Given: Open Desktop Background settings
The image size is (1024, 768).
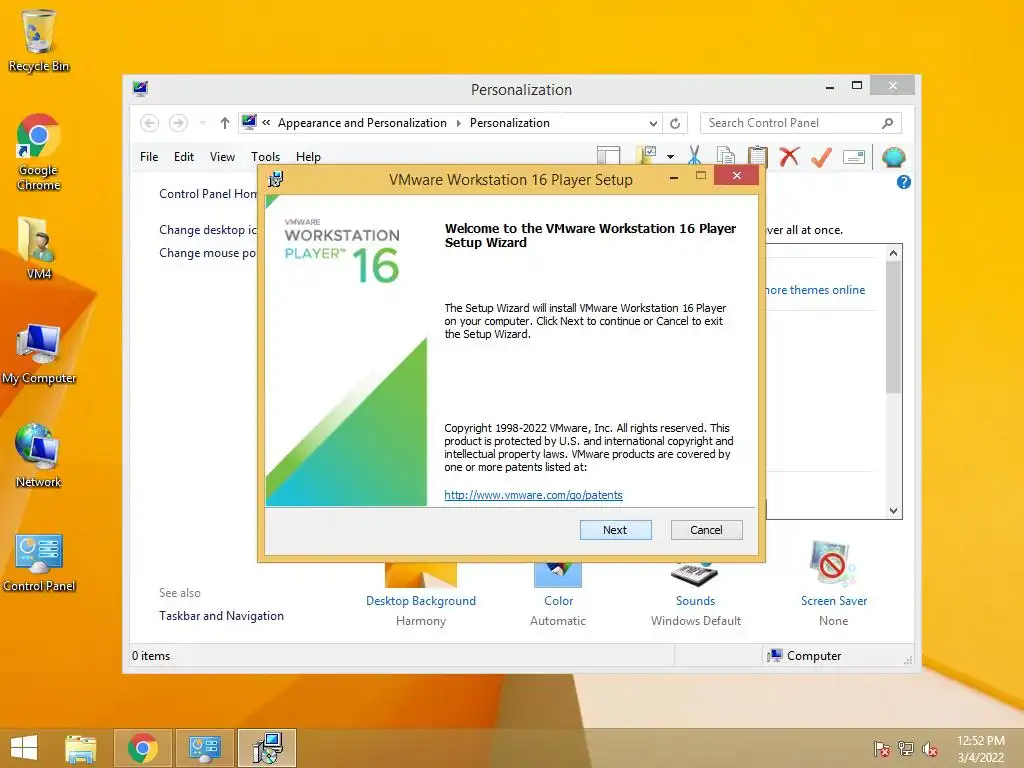Looking at the screenshot, I should [421, 601].
